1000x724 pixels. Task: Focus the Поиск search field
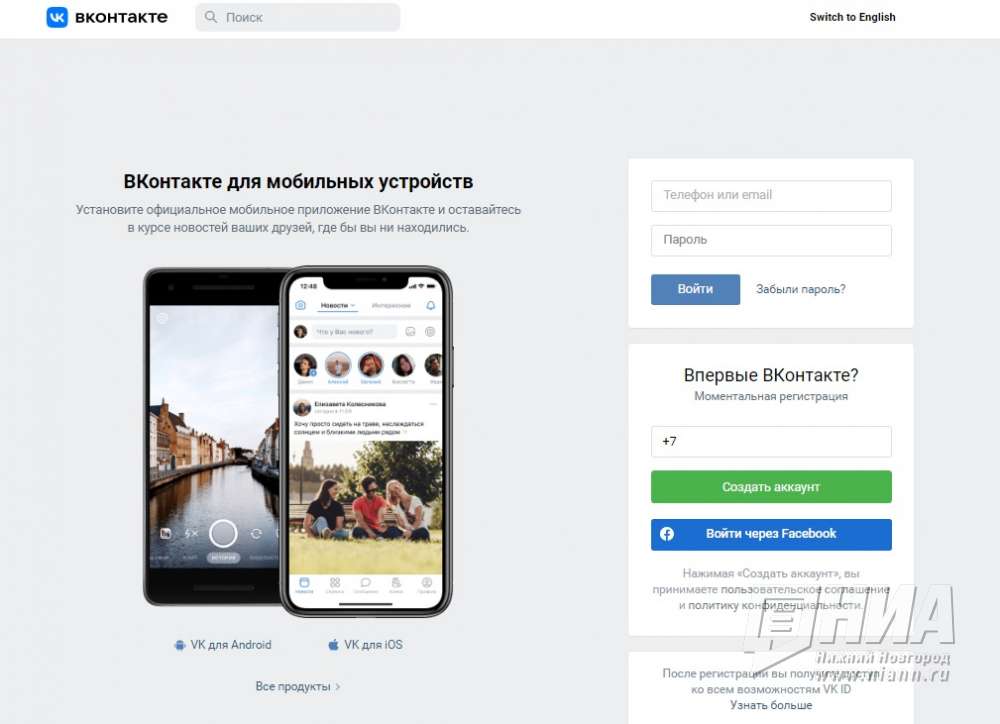coord(298,17)
